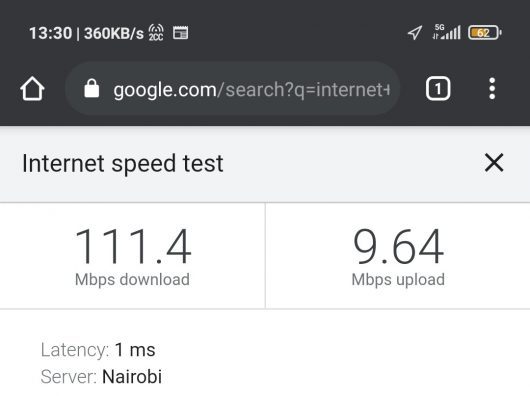Tap the Mbps download label

pos(132,280)
